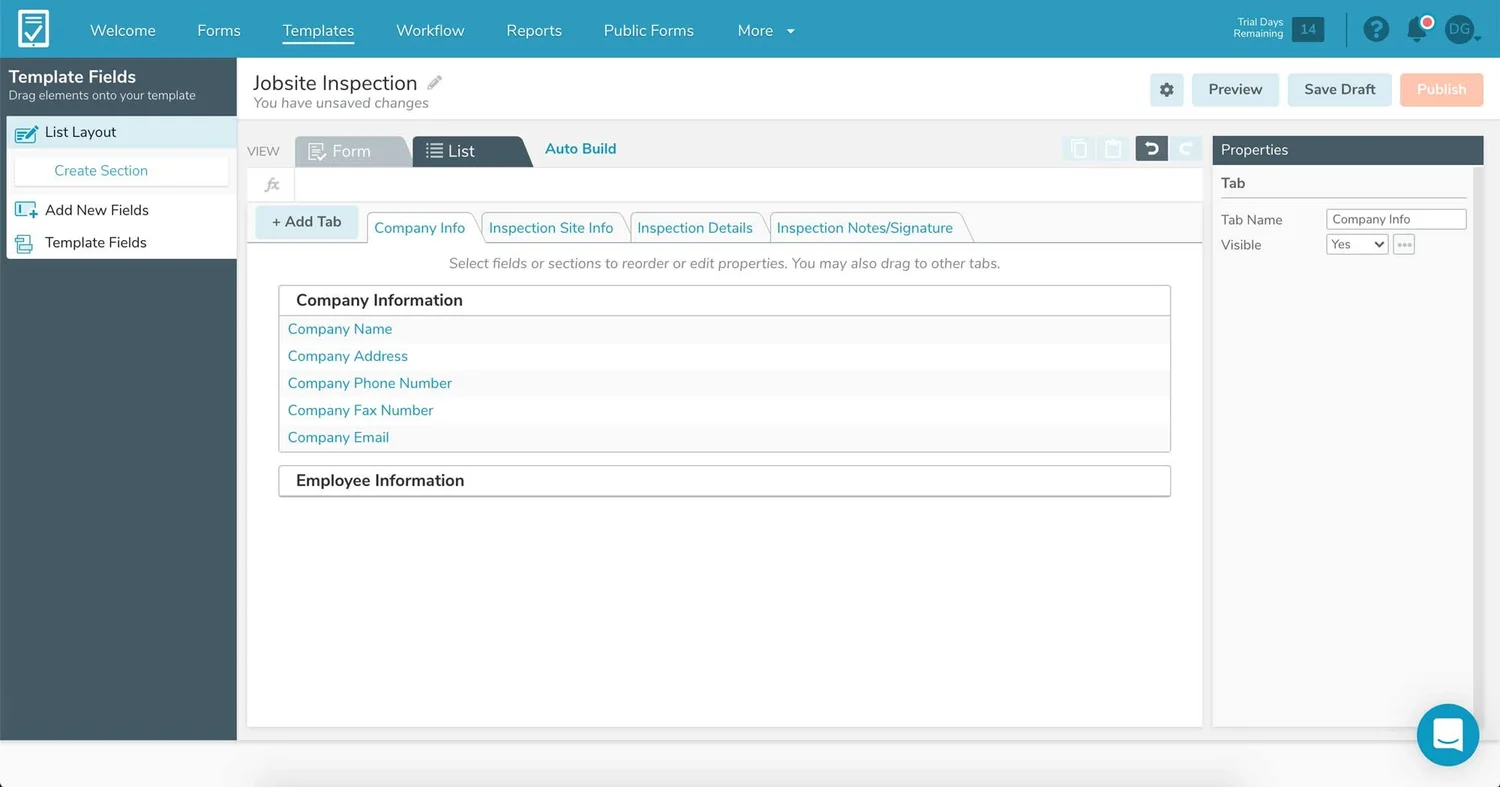This screenshot has width=1500, height=787.
Task: Open the help question mark icon
Action: pos(1376,29)
